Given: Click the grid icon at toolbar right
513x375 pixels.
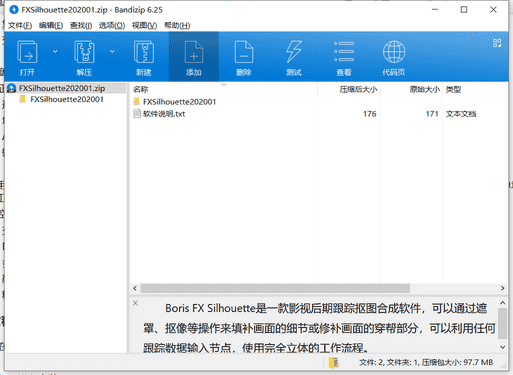Looking at the screenshot, I should coord(497,43).
